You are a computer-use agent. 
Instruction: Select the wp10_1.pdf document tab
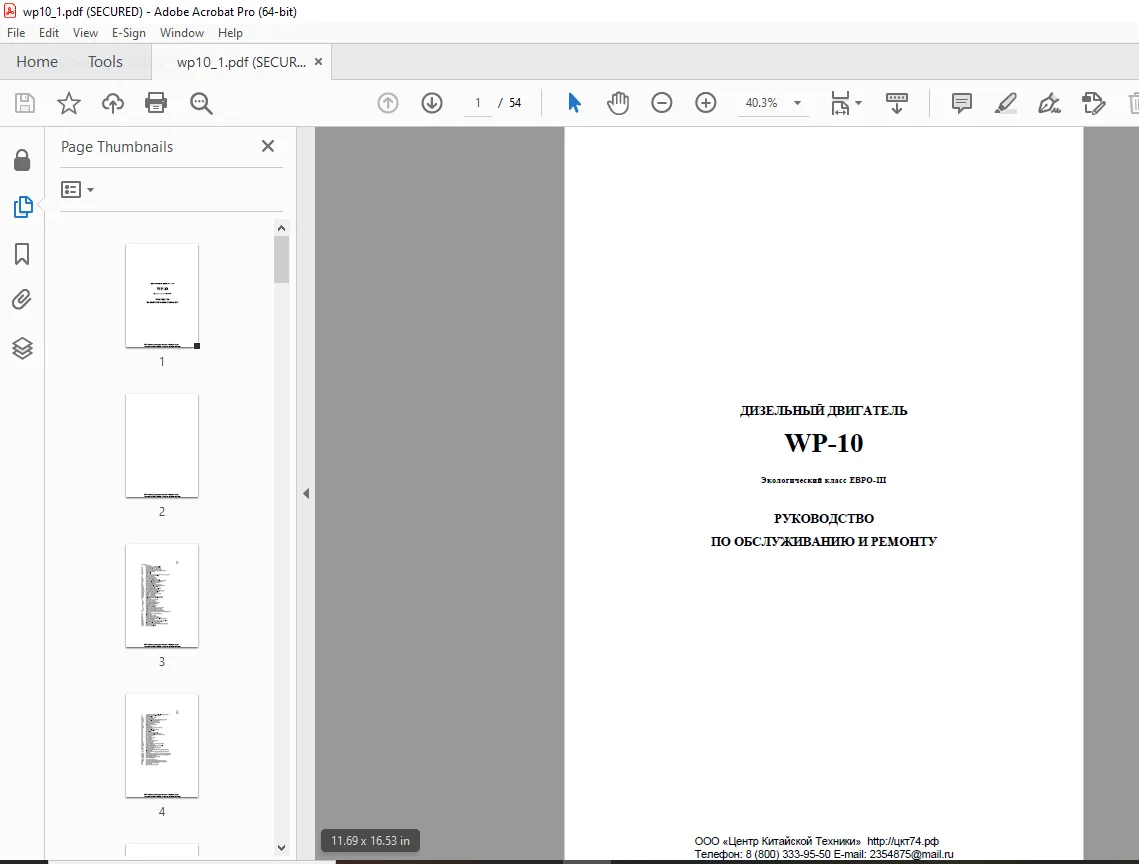coord(241,62)
